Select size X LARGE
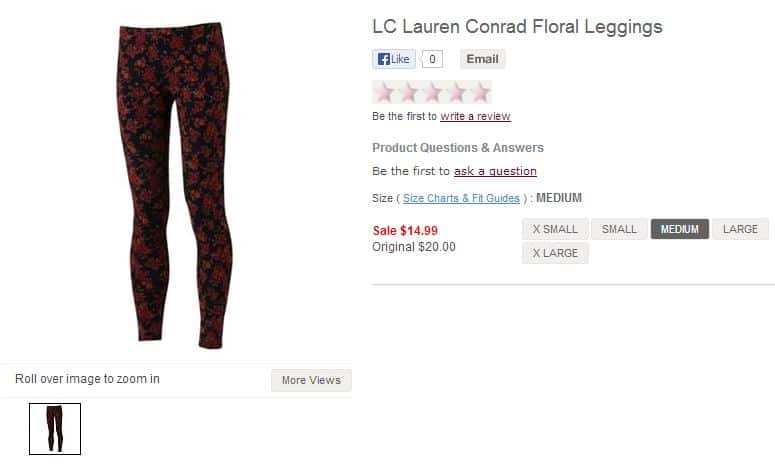 click(x=555, y=253)
